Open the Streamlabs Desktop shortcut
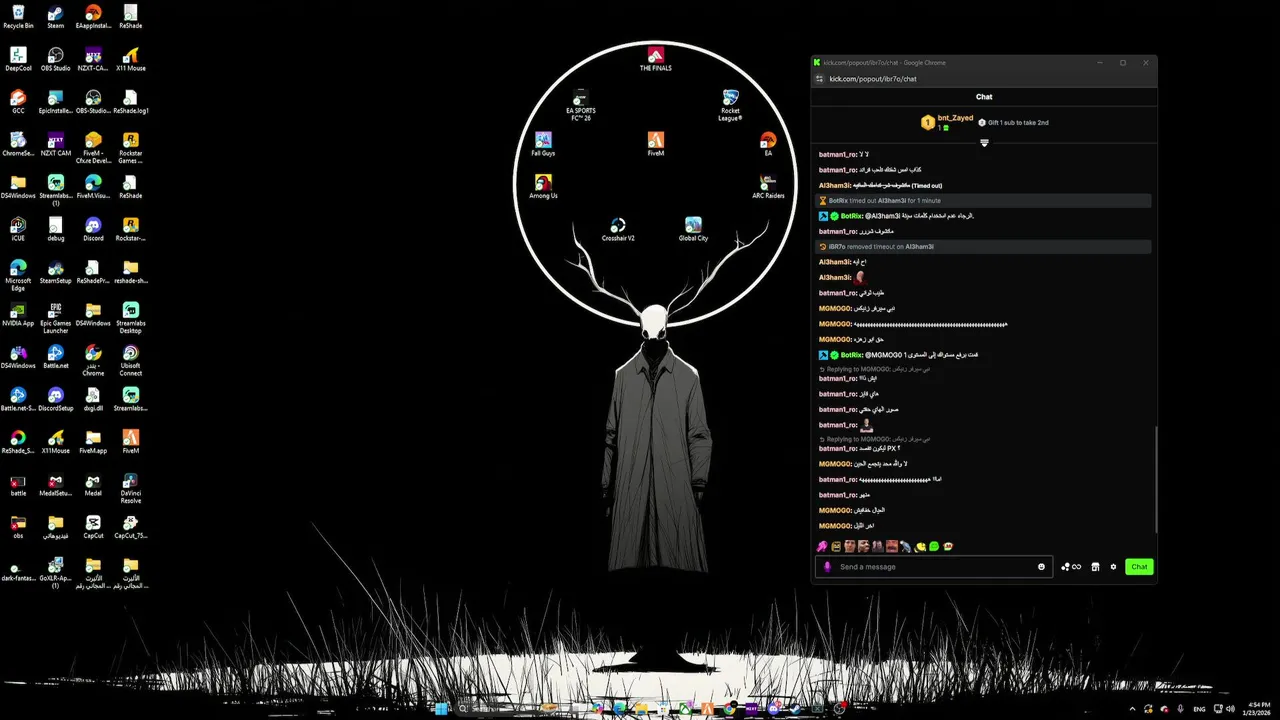The image size is (1280, 720). 131,317
